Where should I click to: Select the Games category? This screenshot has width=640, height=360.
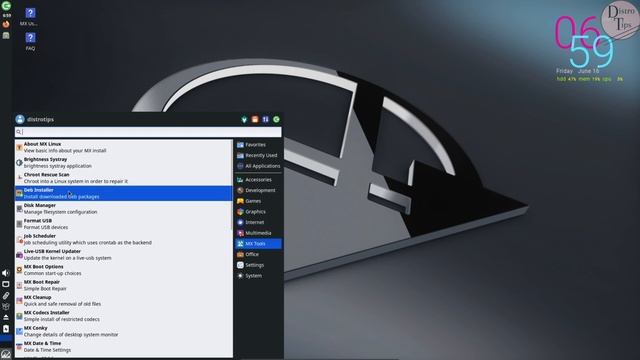[x=258, y=201]
